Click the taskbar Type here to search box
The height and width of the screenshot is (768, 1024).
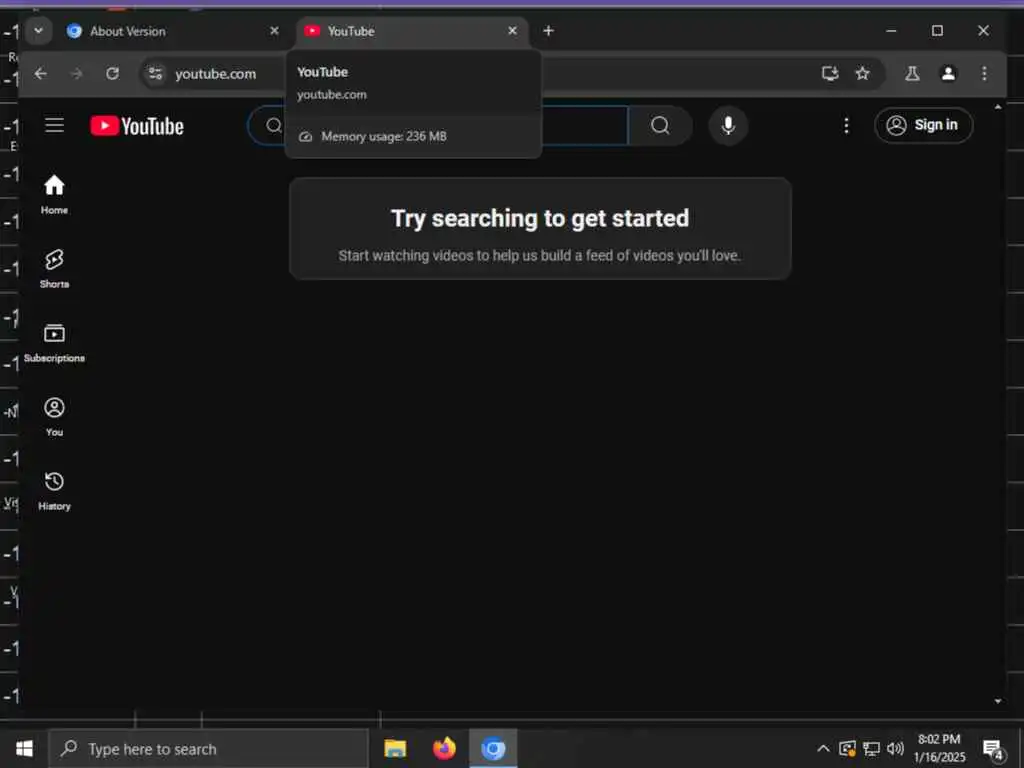click(x=208, y=748)
